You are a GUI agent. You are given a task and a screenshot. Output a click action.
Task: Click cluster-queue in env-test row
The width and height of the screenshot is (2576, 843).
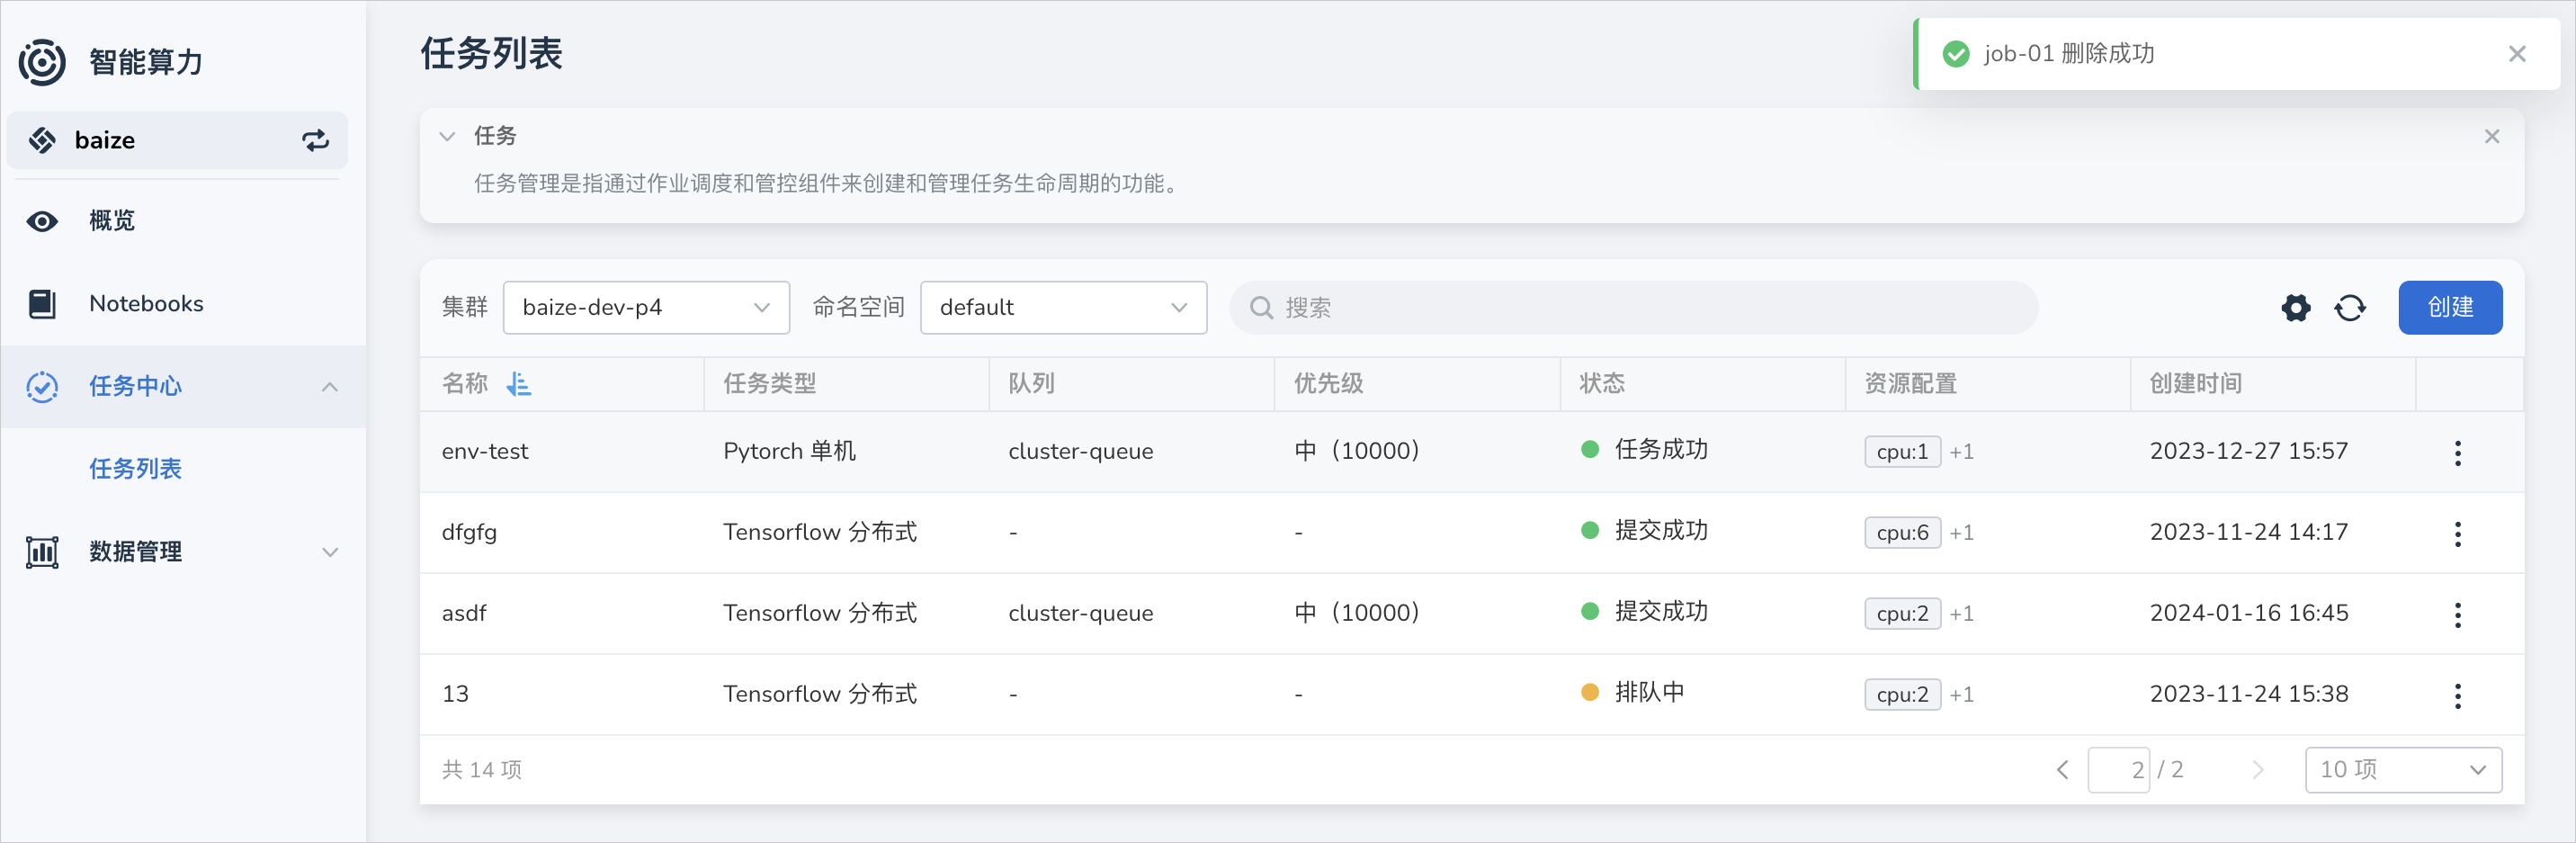point(1080,452)
